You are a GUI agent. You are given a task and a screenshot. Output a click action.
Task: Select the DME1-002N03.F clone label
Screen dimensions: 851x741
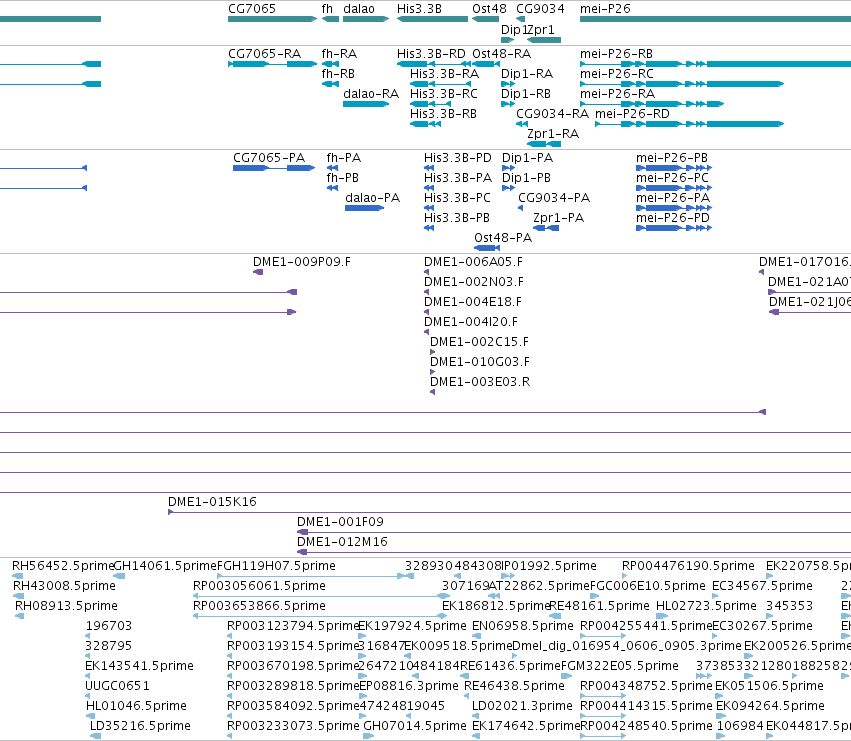click(x=473, y=282)
